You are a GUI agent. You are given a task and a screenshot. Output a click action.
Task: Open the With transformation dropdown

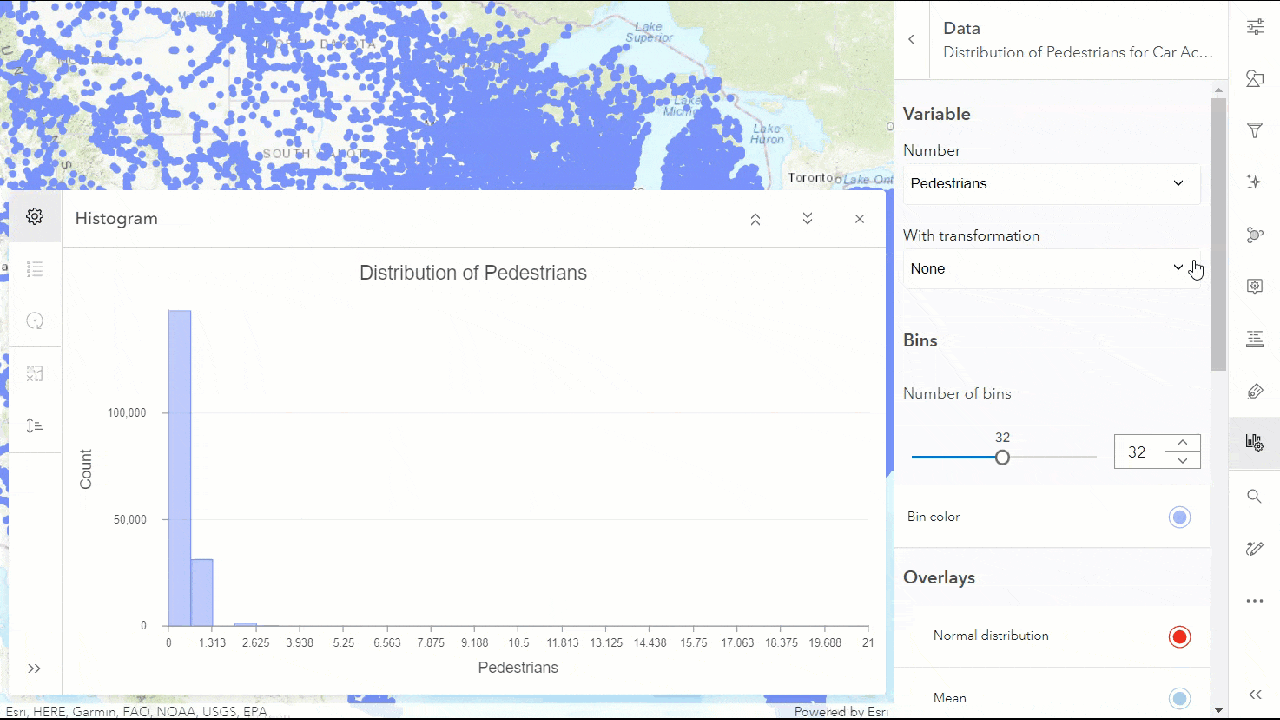pyautogui.click(x=1051, y=268)
